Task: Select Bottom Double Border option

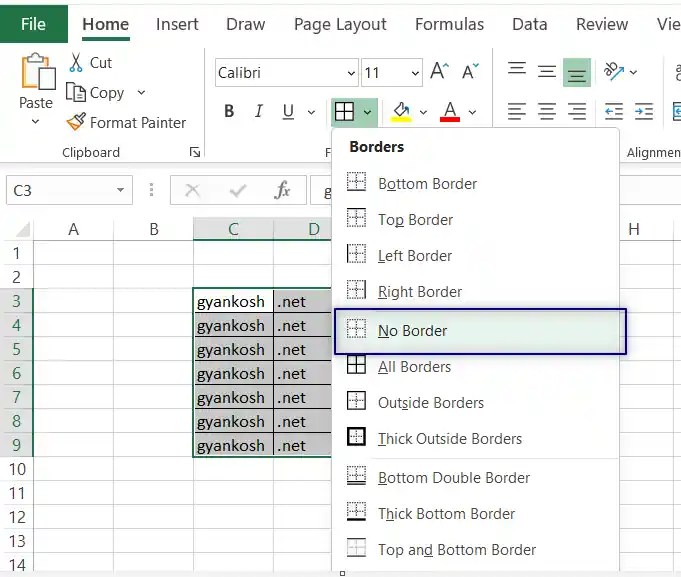Action: pos(476,478)
